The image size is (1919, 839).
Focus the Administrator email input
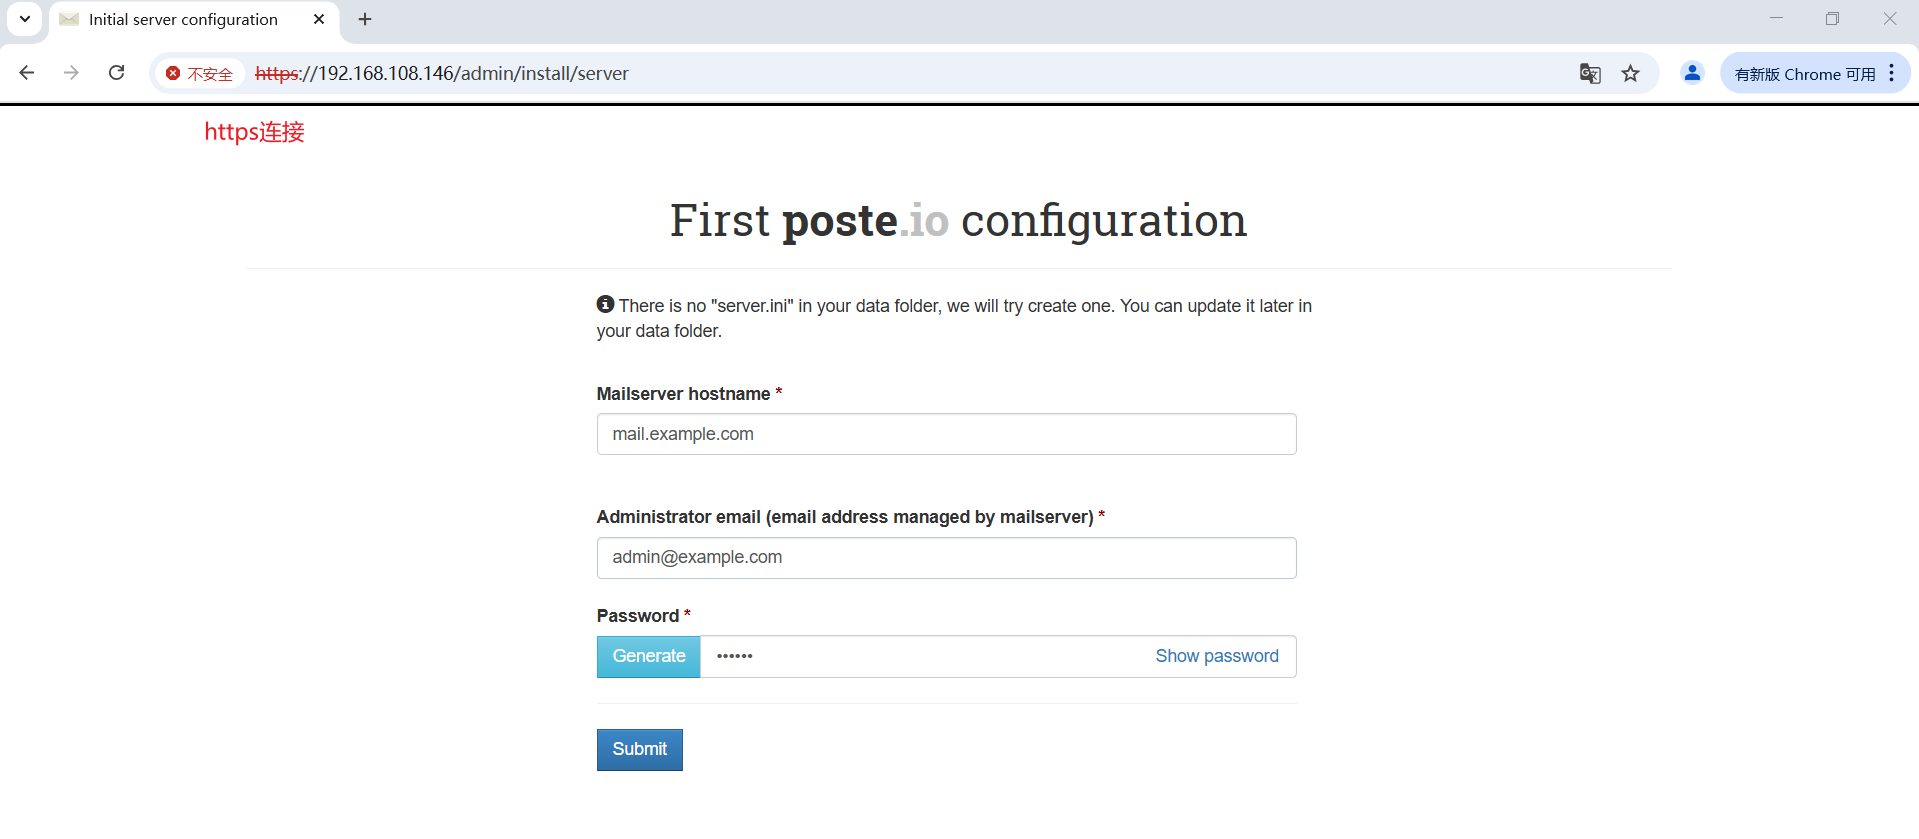[947, 558]
